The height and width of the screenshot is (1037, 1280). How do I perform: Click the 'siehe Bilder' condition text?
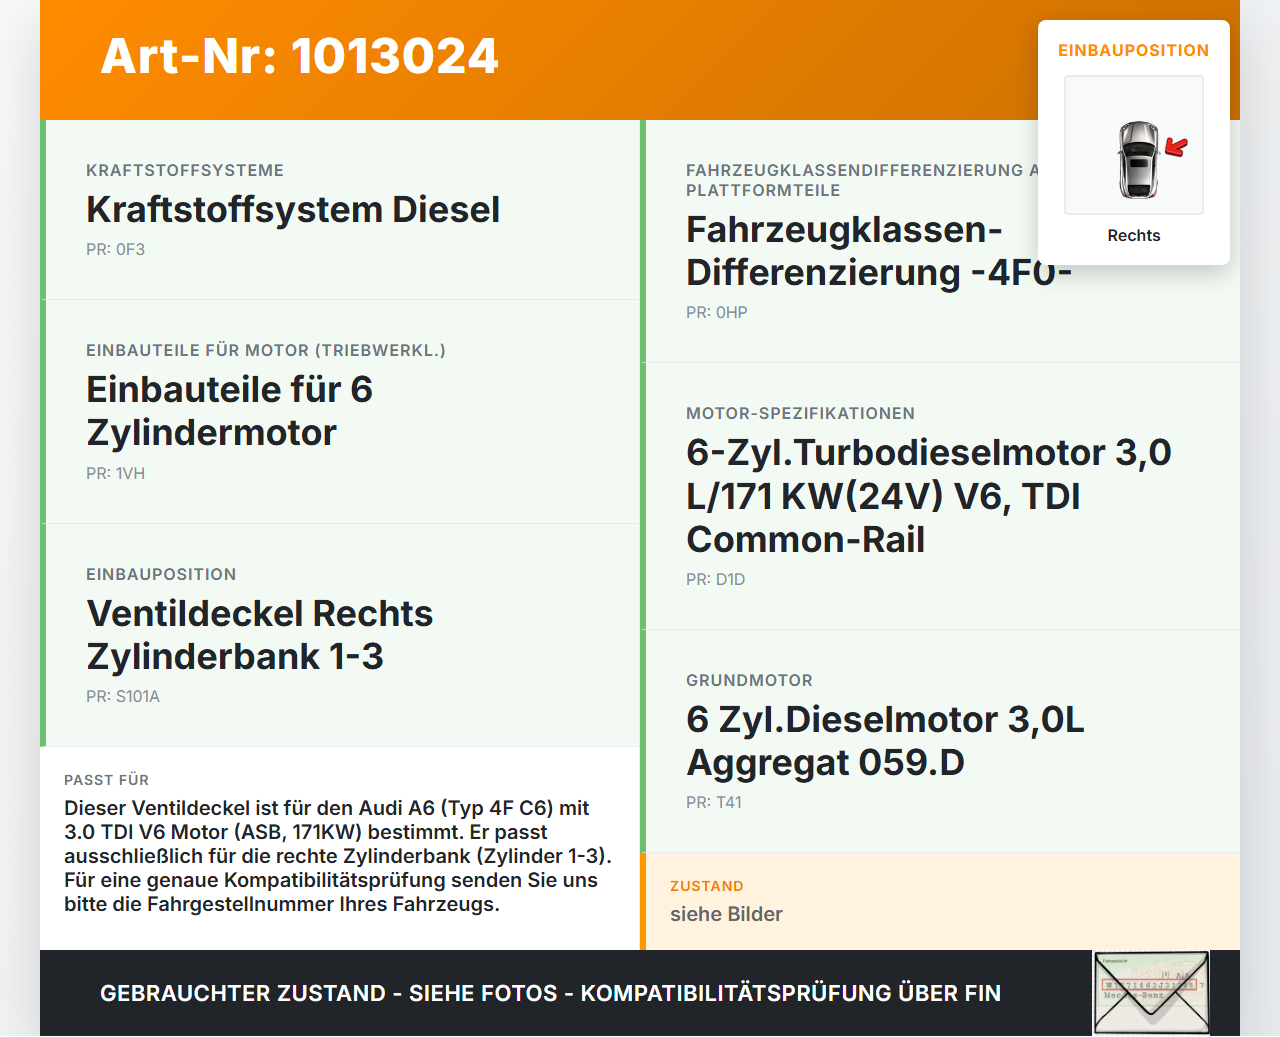(x=726, y=914)
